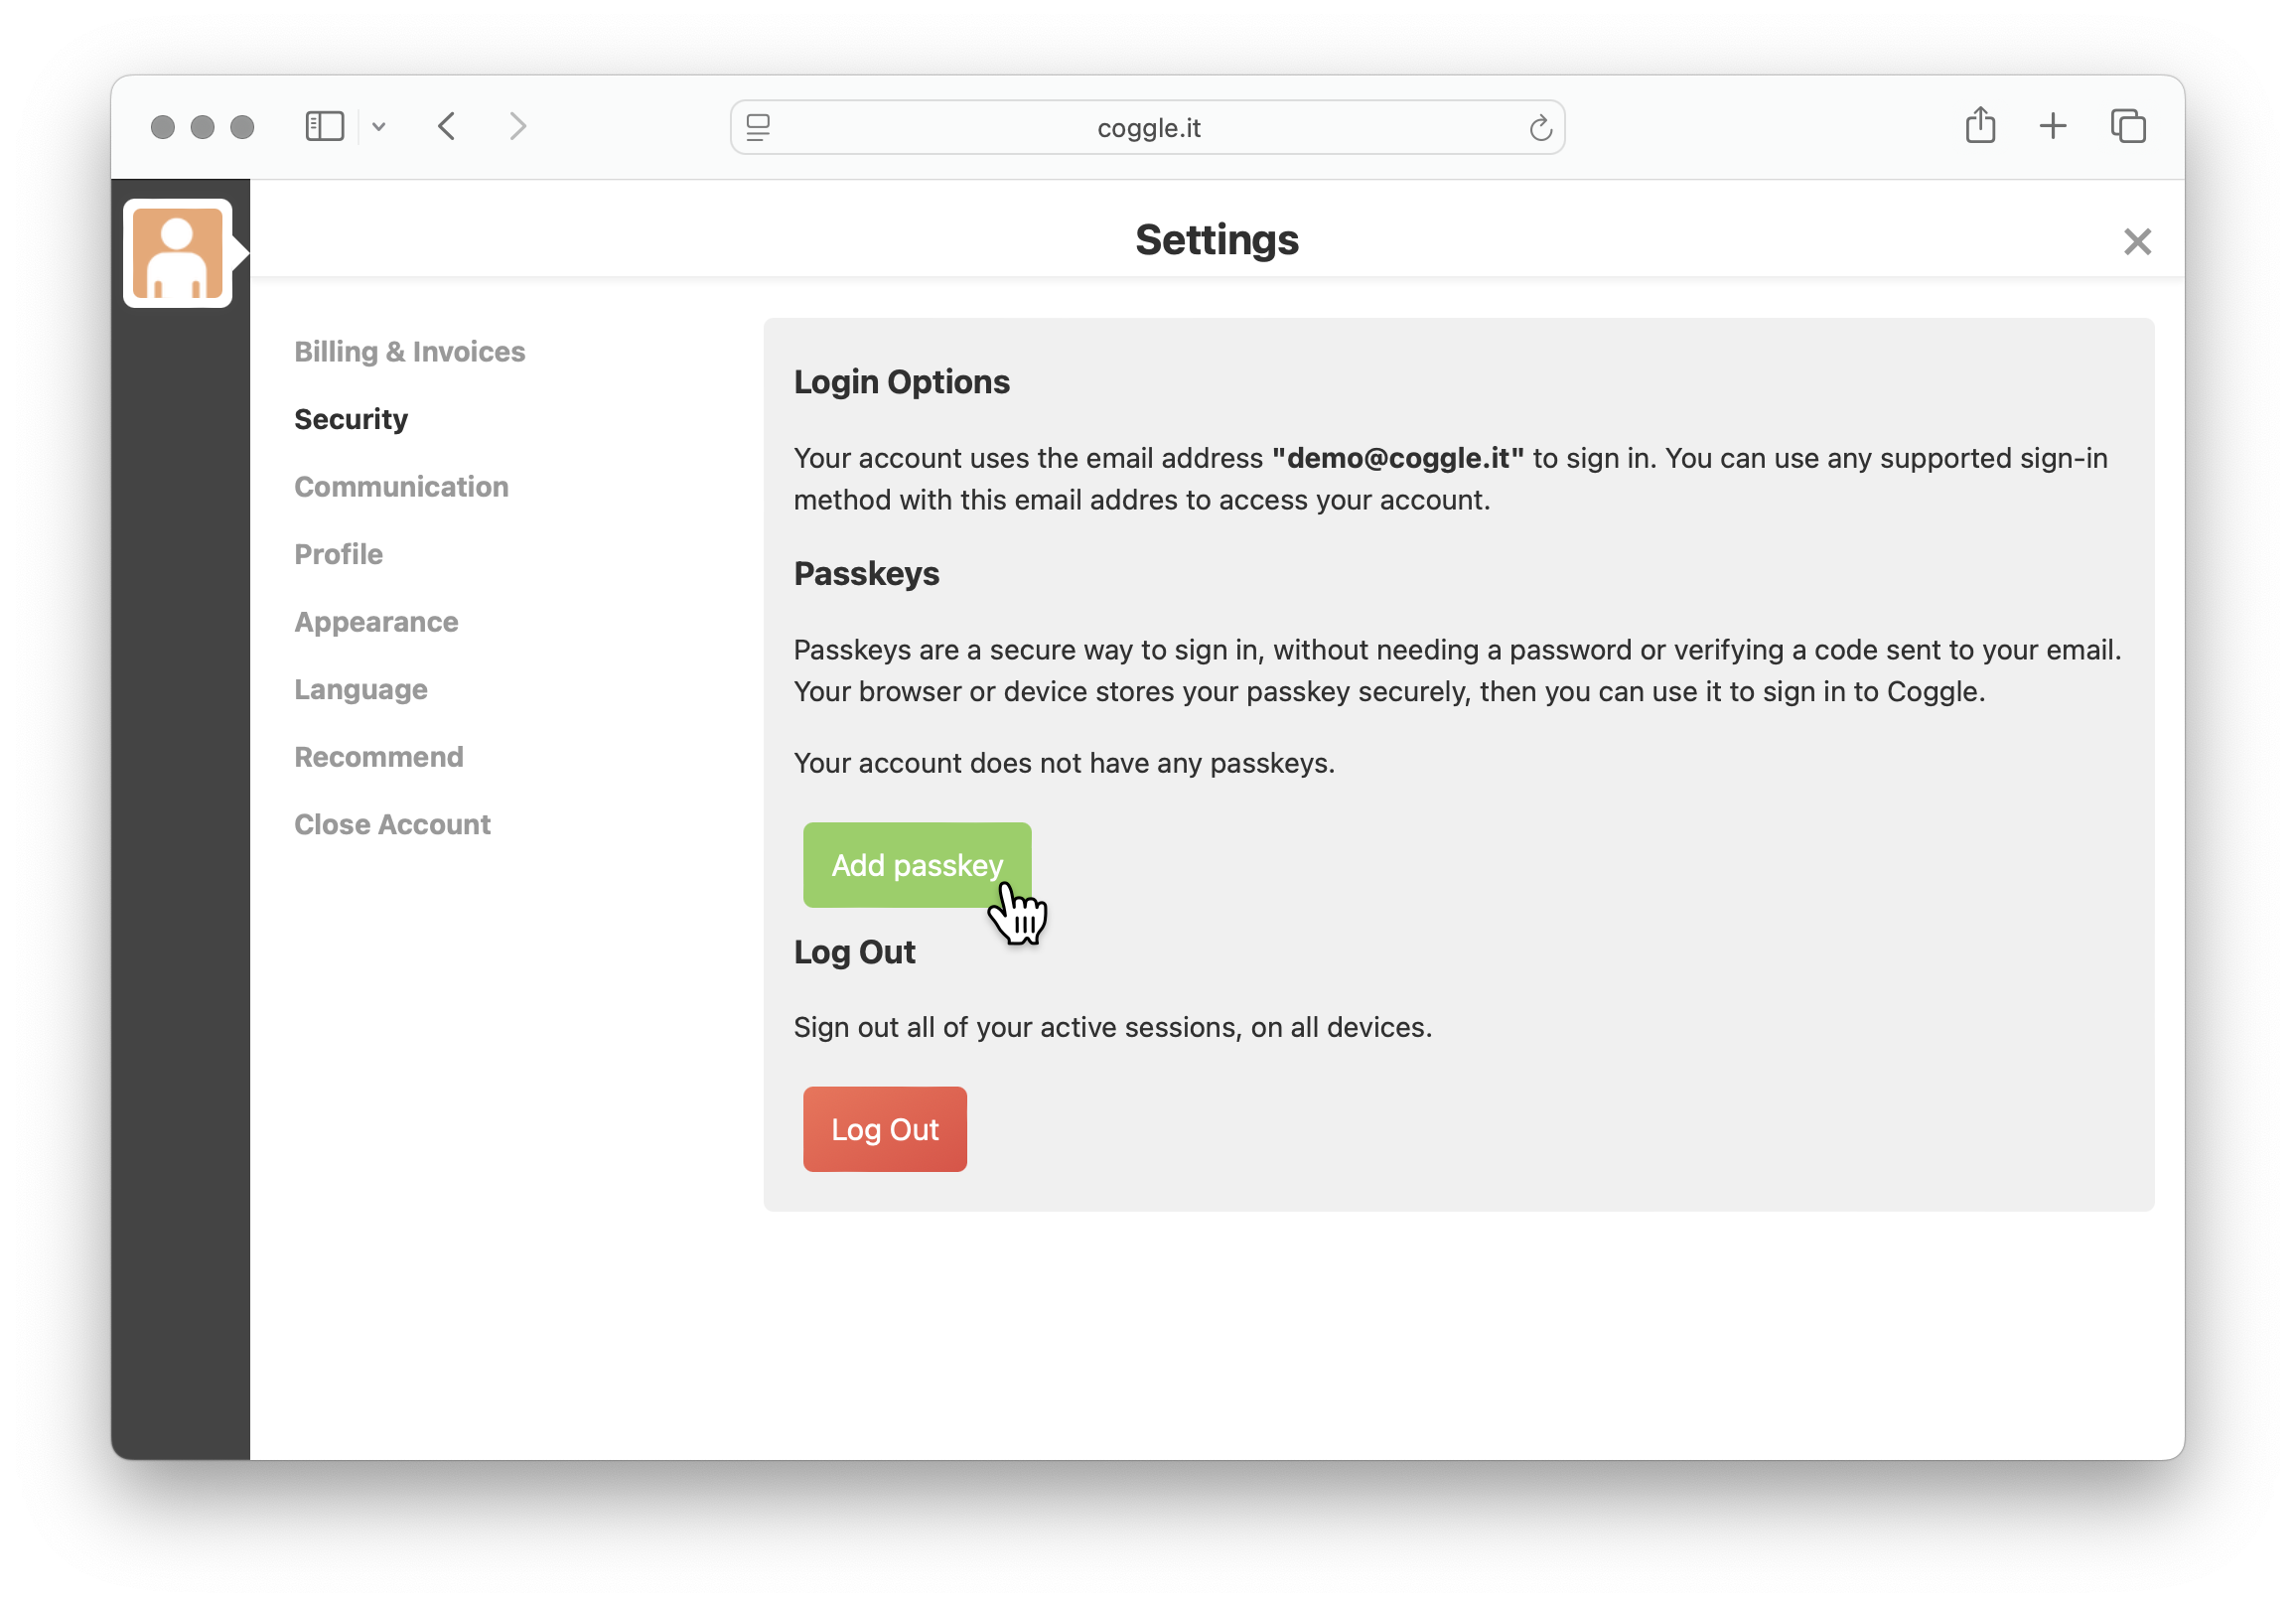Go to Appearance settings

point(376,622)
